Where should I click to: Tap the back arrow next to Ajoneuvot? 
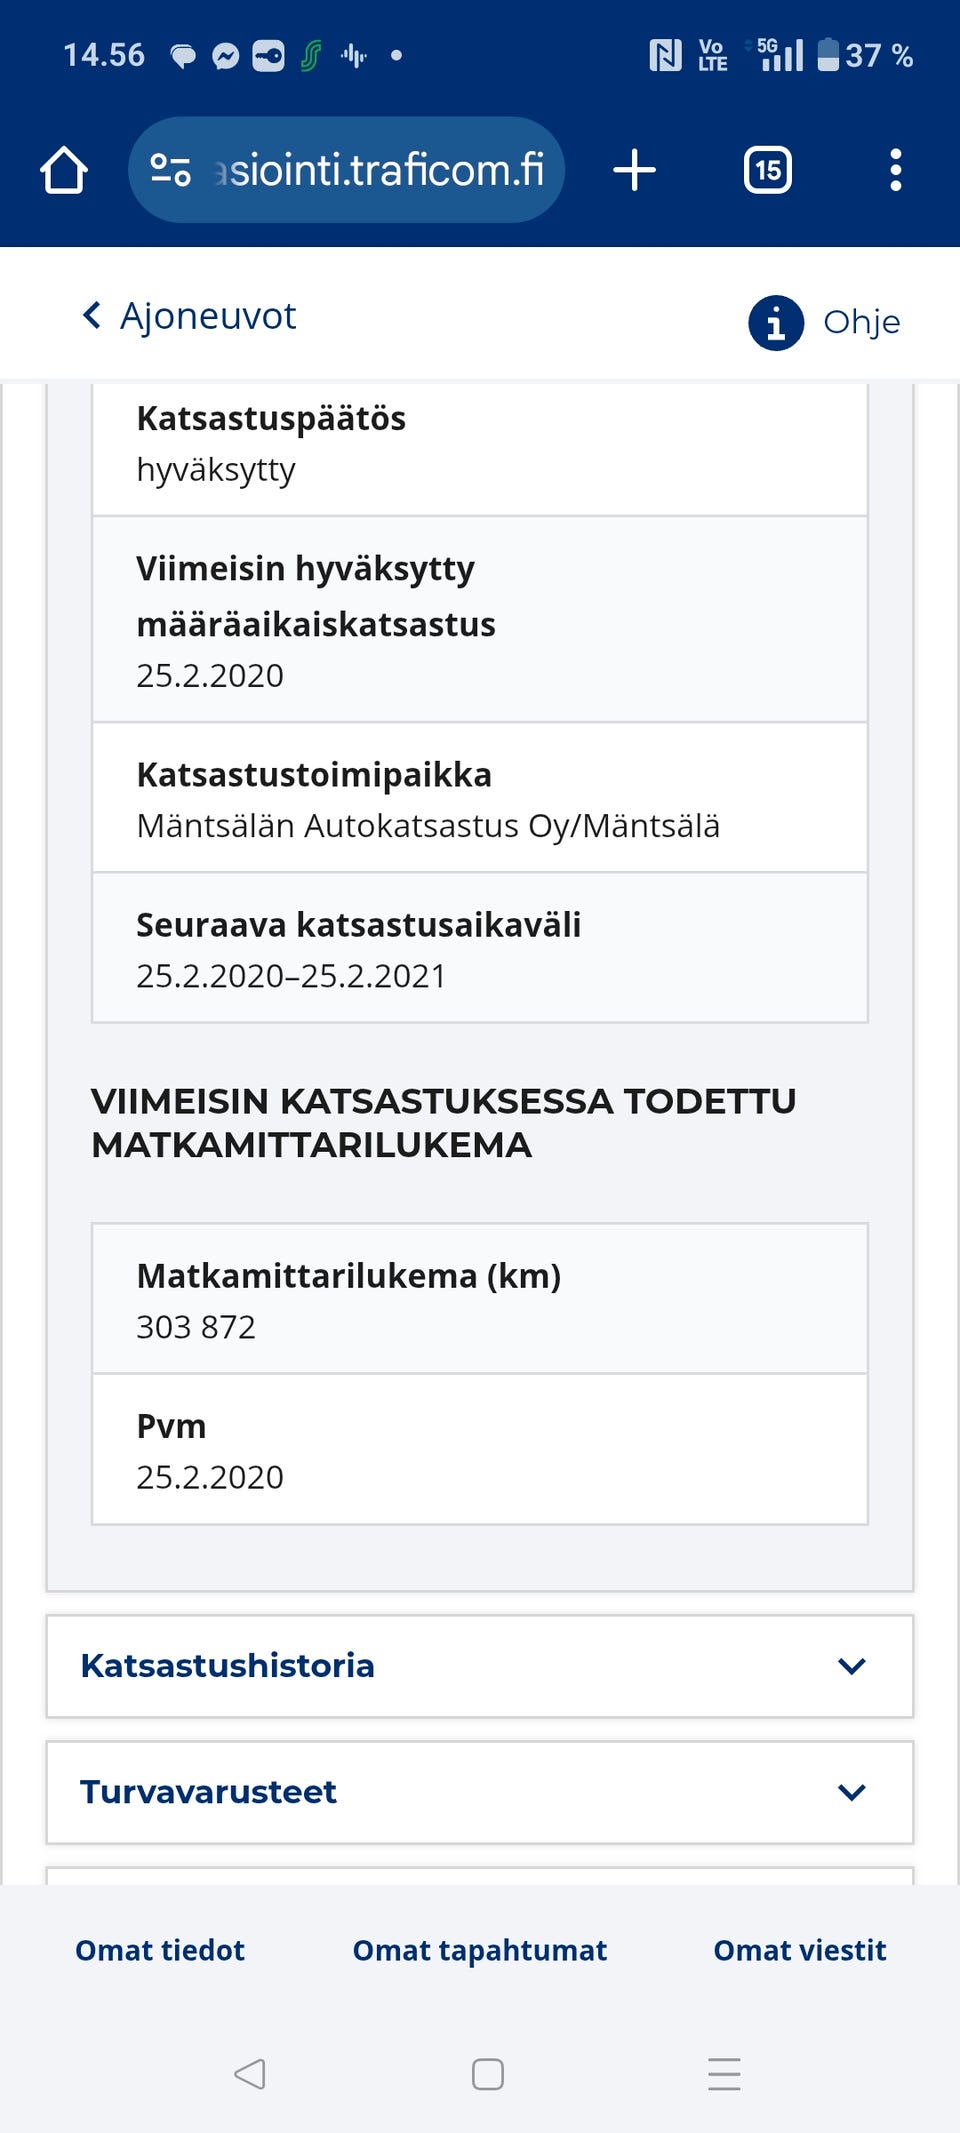pyautogui.click(x=91, y=316)
